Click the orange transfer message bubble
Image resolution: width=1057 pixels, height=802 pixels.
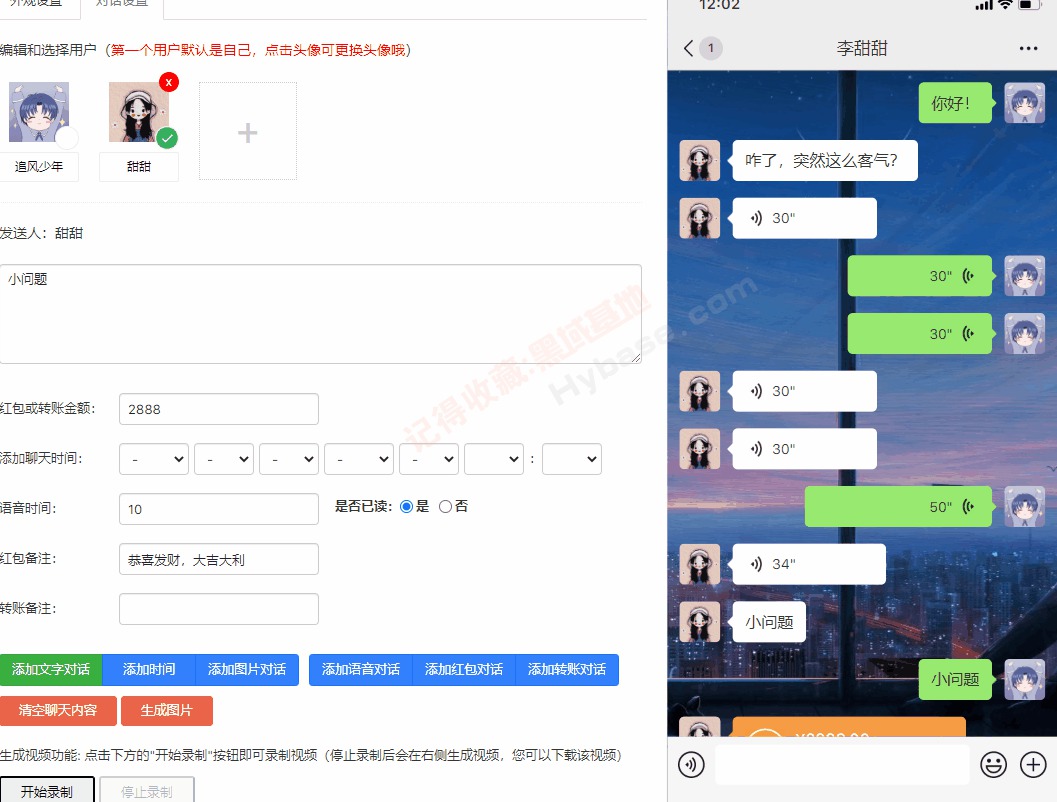(849, 727)
